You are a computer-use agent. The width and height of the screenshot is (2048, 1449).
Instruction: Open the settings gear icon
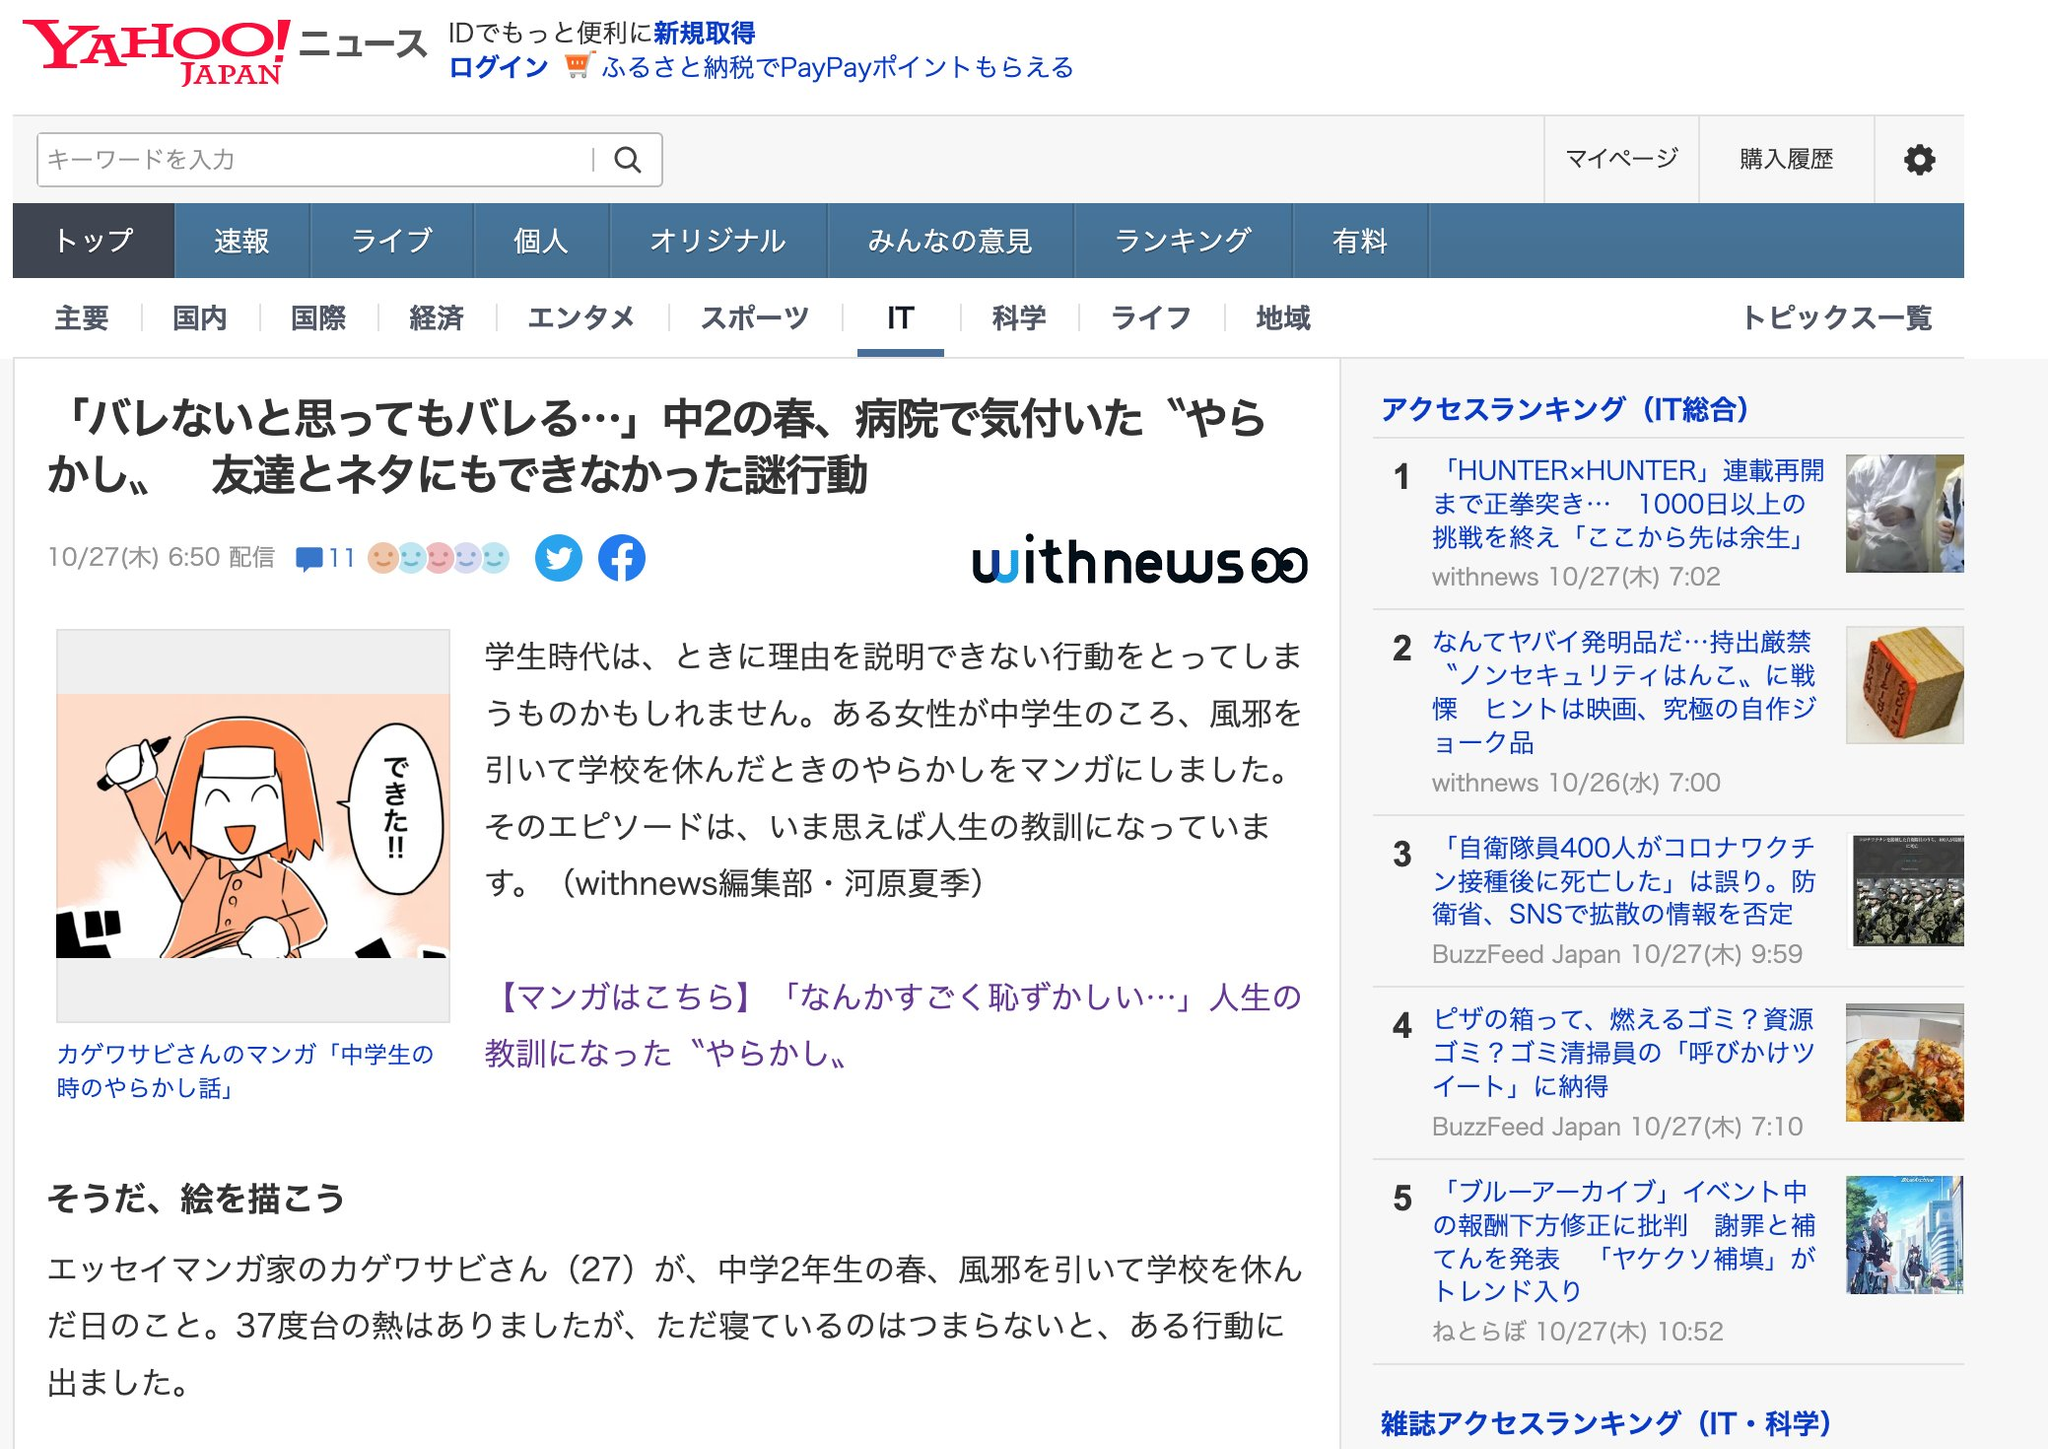1918,160
